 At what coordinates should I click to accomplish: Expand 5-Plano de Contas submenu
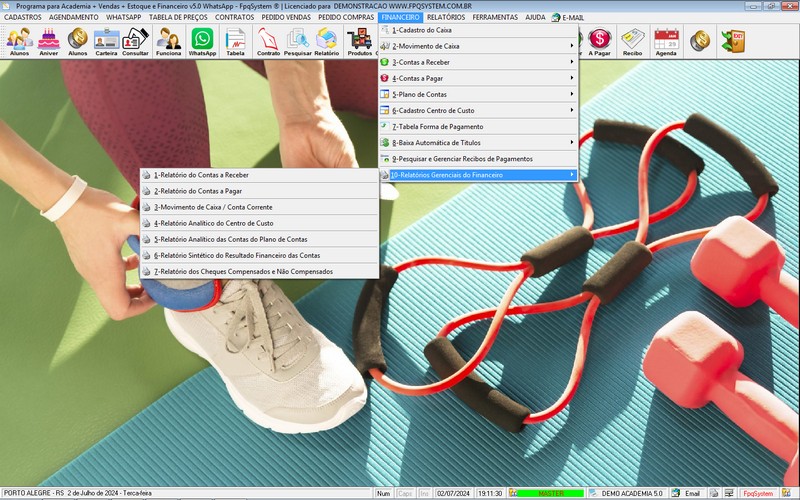tap(478, 94)
